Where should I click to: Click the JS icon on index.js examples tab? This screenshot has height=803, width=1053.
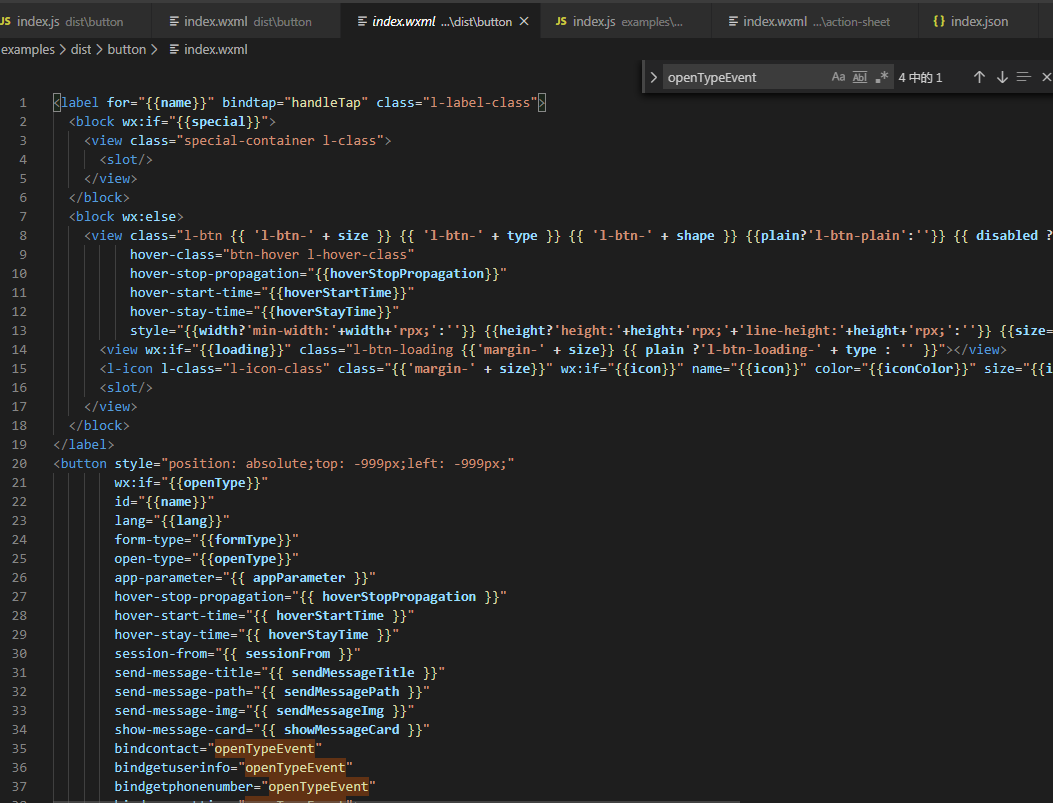[561, 21]
